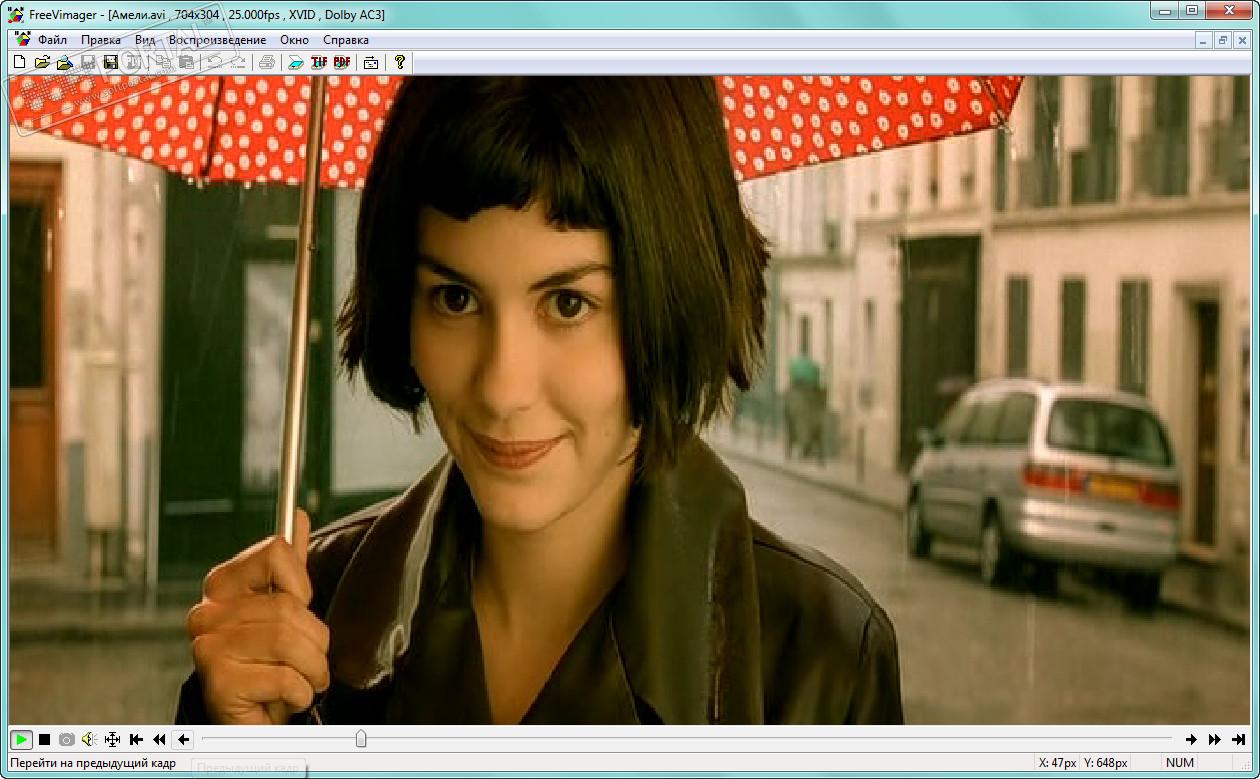Click the redo arrow icon
The image size is (1260, 779).
pyautogui.click(x=238, y=62)
